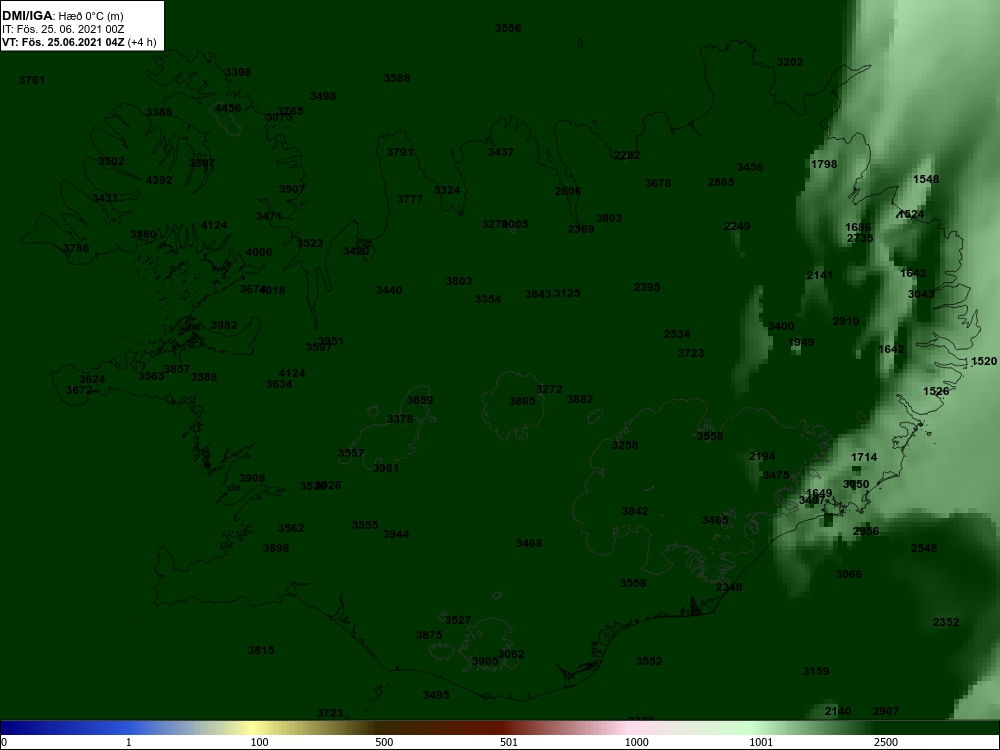
Task: Click the map value 2282
Action: [627, 155]
